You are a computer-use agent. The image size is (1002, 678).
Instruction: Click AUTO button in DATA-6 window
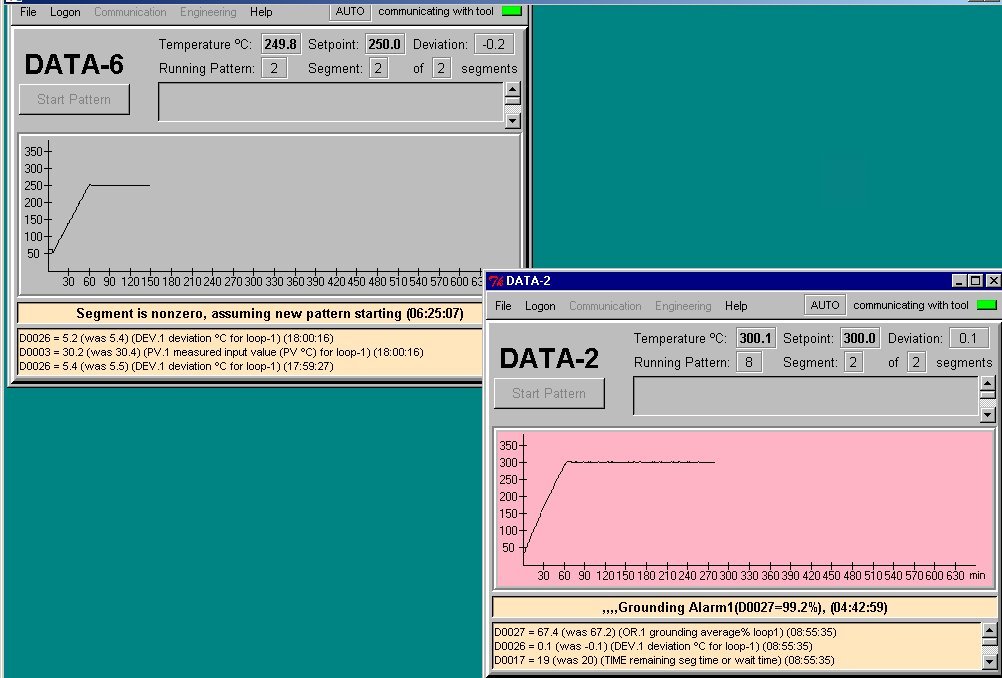tap(350, 11)
